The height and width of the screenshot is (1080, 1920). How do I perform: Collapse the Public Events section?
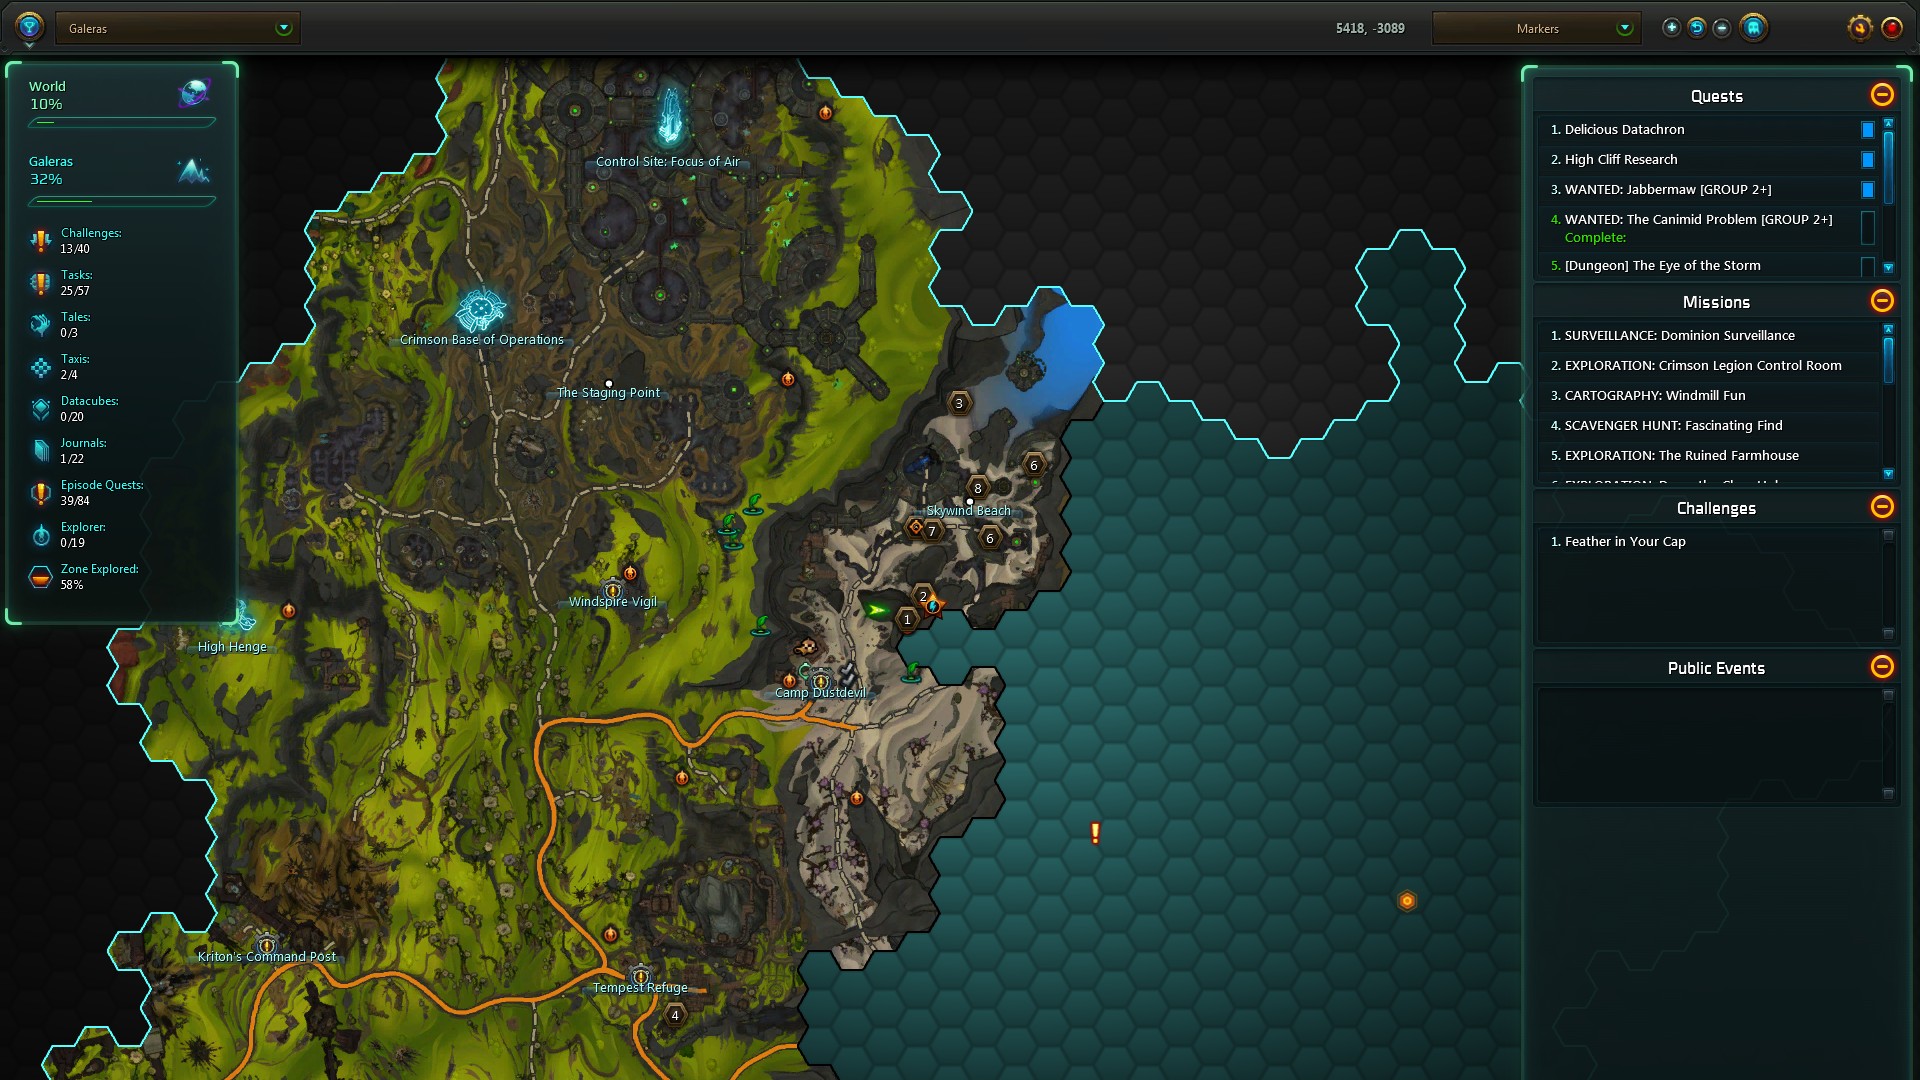(x=1882, y=667)
